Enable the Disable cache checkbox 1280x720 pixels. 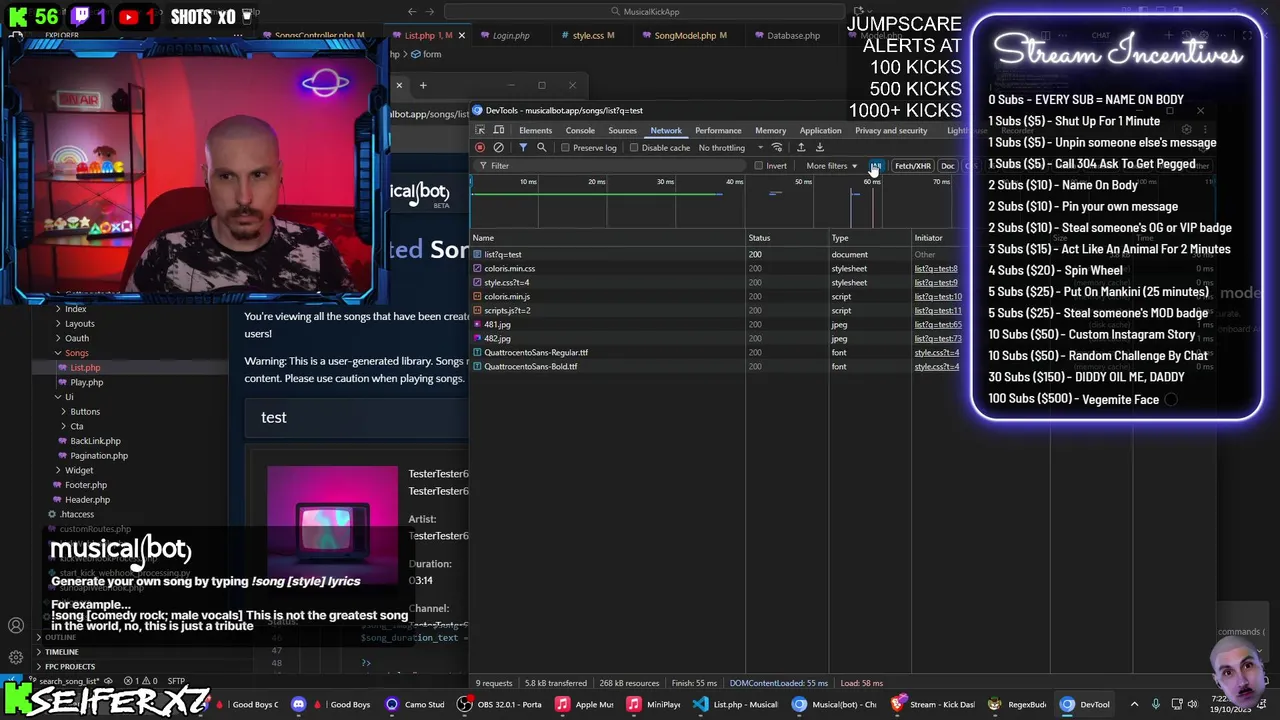click(x=634, y=148)
